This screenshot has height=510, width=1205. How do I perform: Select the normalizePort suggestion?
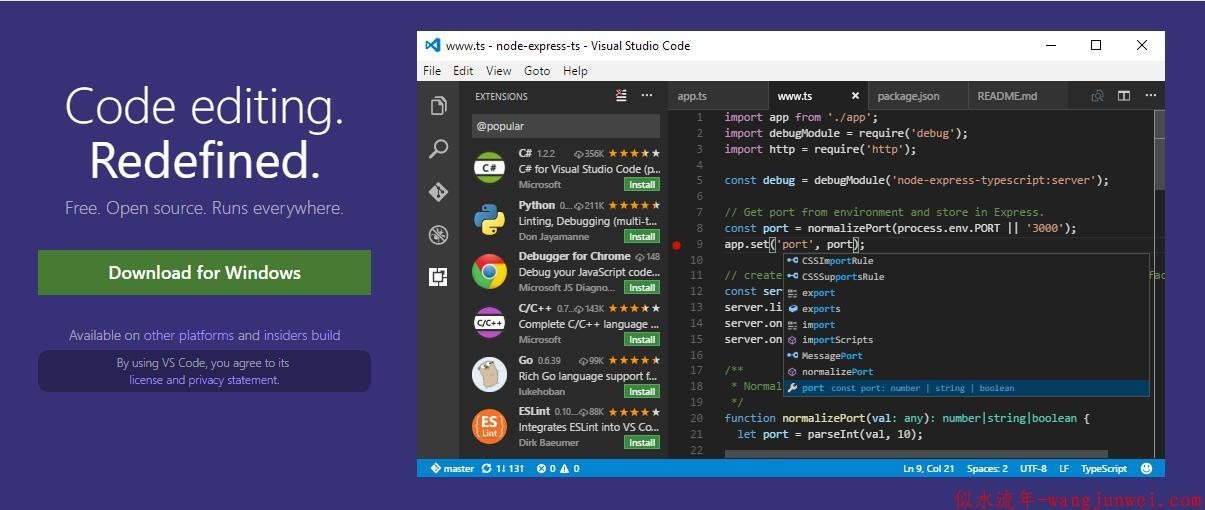tap(967, 372)
